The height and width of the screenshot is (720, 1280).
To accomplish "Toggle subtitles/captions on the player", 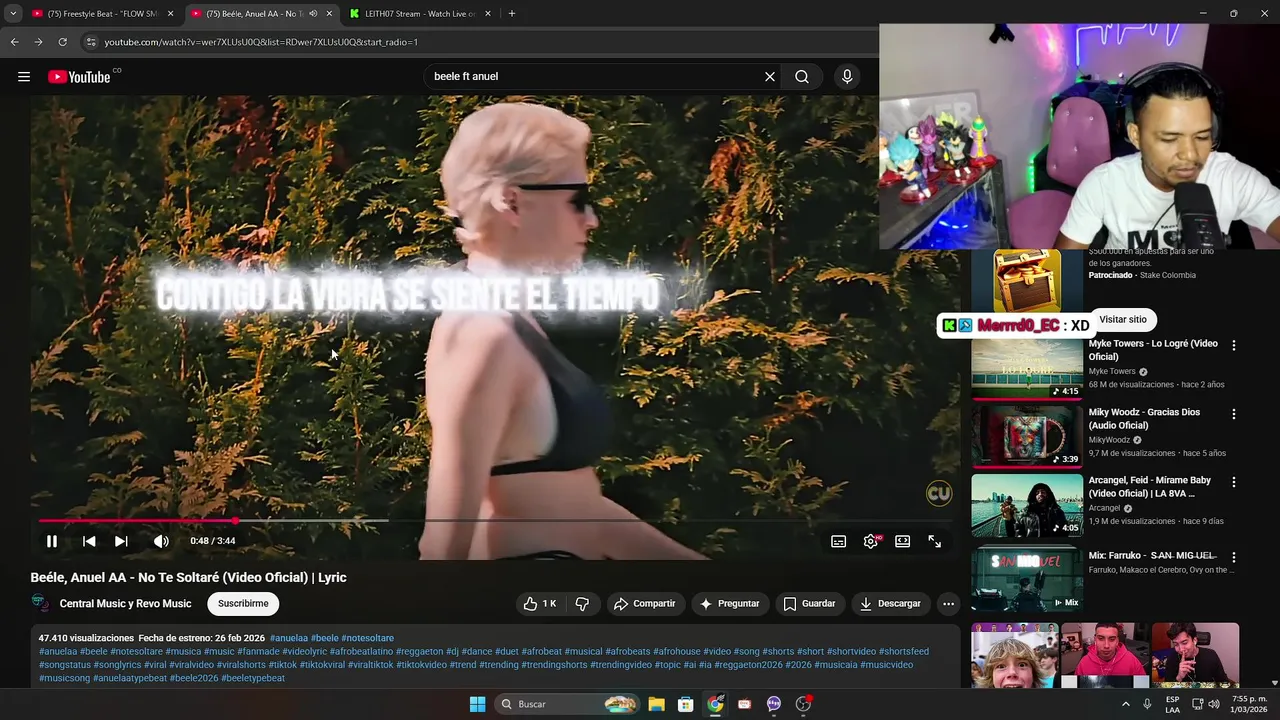I will (x=839, y=541).
